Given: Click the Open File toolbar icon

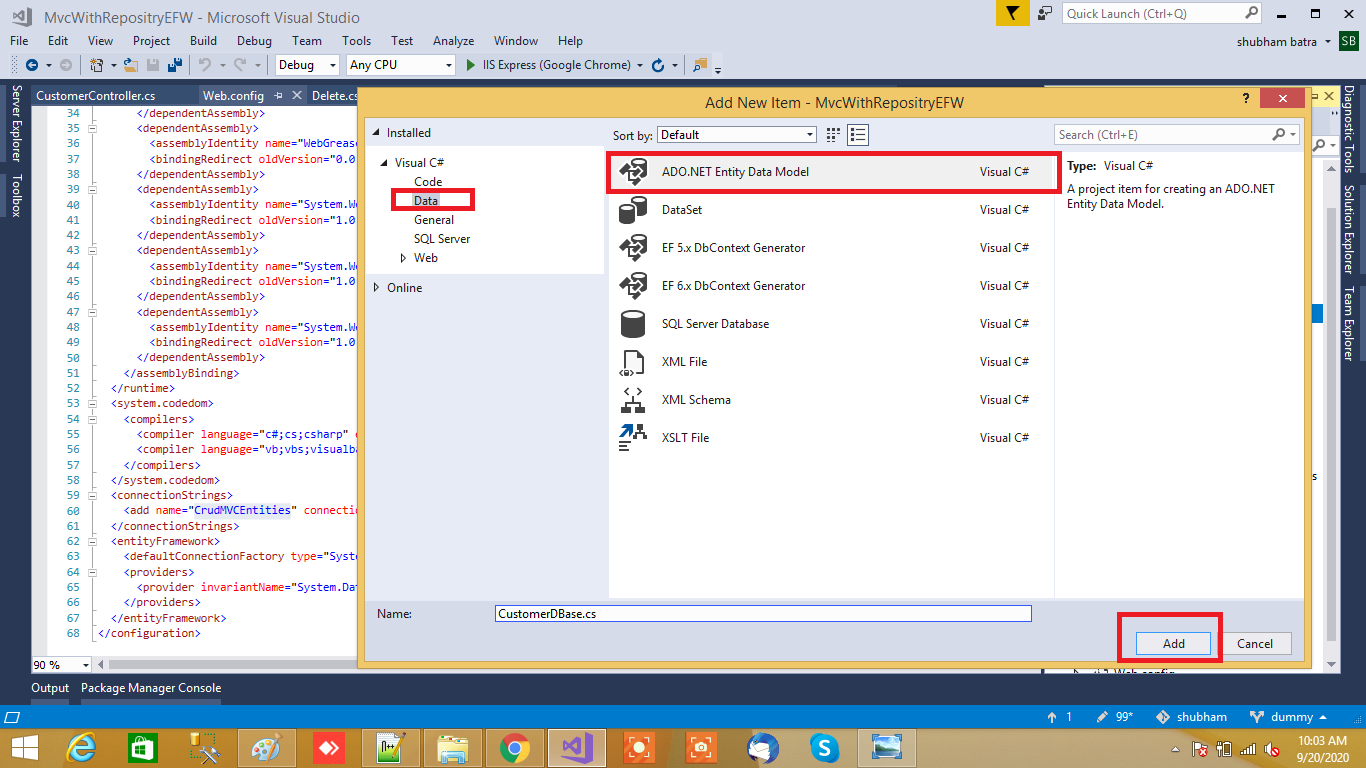Looking at the screenshot, I should 130,65.
